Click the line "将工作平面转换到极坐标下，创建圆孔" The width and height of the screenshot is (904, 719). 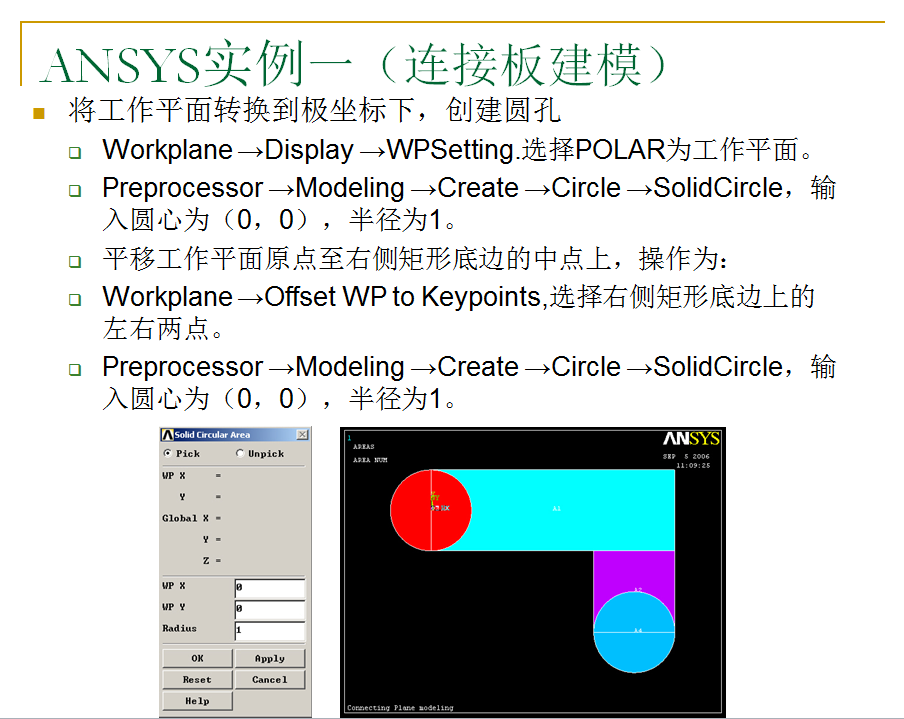point(314,110)
